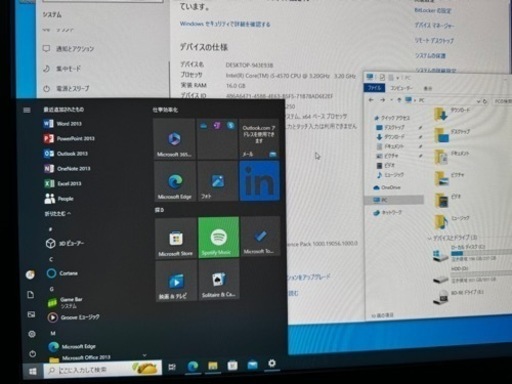Viewport: 512px width, 384px height.
Task: Open Task View on the taskbar
Action: (x=172, y=367)
